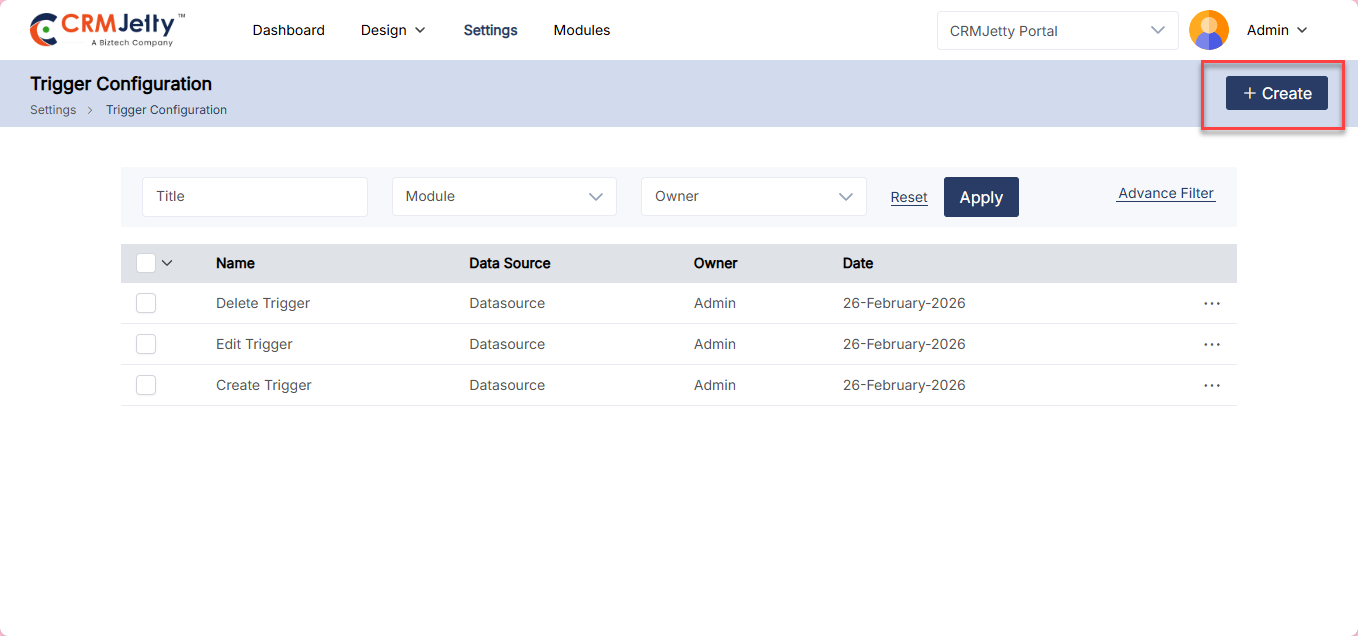1358x636 pixels.
Task: Open three-dot menu for Delete Trigger row
Action: (1211, 303)
